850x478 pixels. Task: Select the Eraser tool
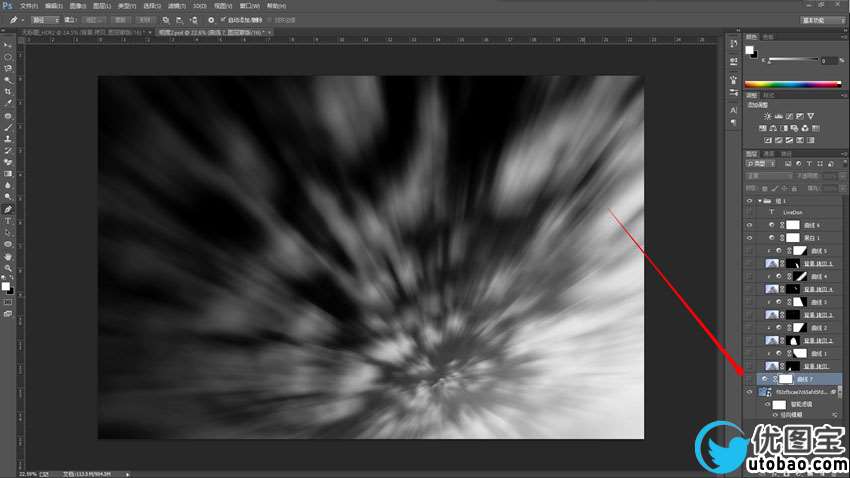8,162
